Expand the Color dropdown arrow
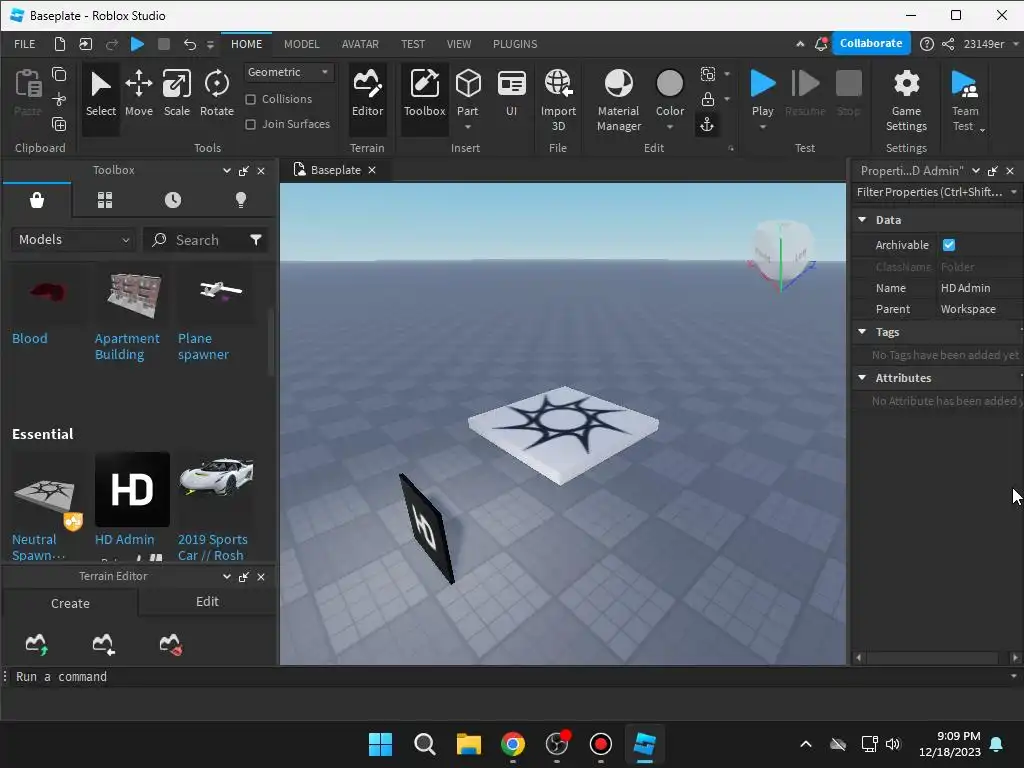1024x768 pixels. (x=669, y=127)
